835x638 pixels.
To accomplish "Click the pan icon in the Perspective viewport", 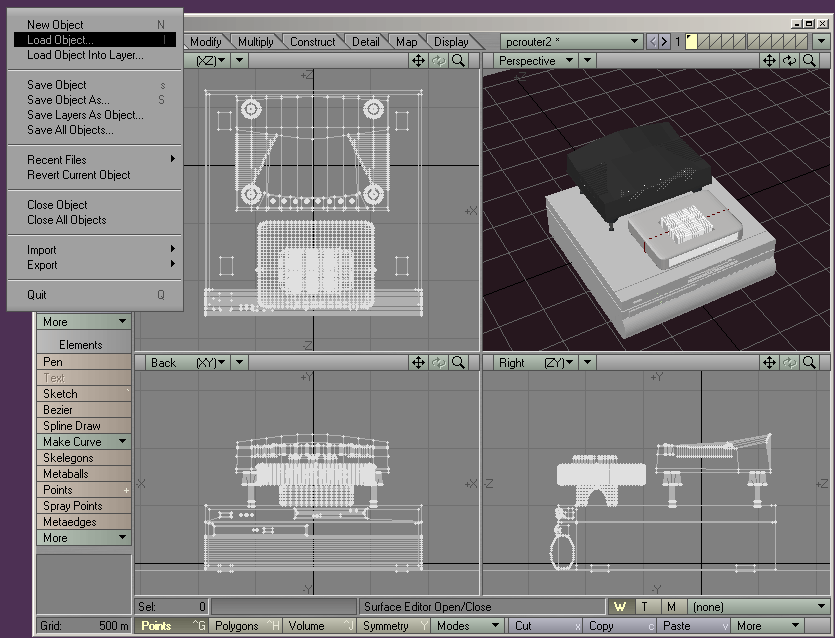I will point(769,60).
